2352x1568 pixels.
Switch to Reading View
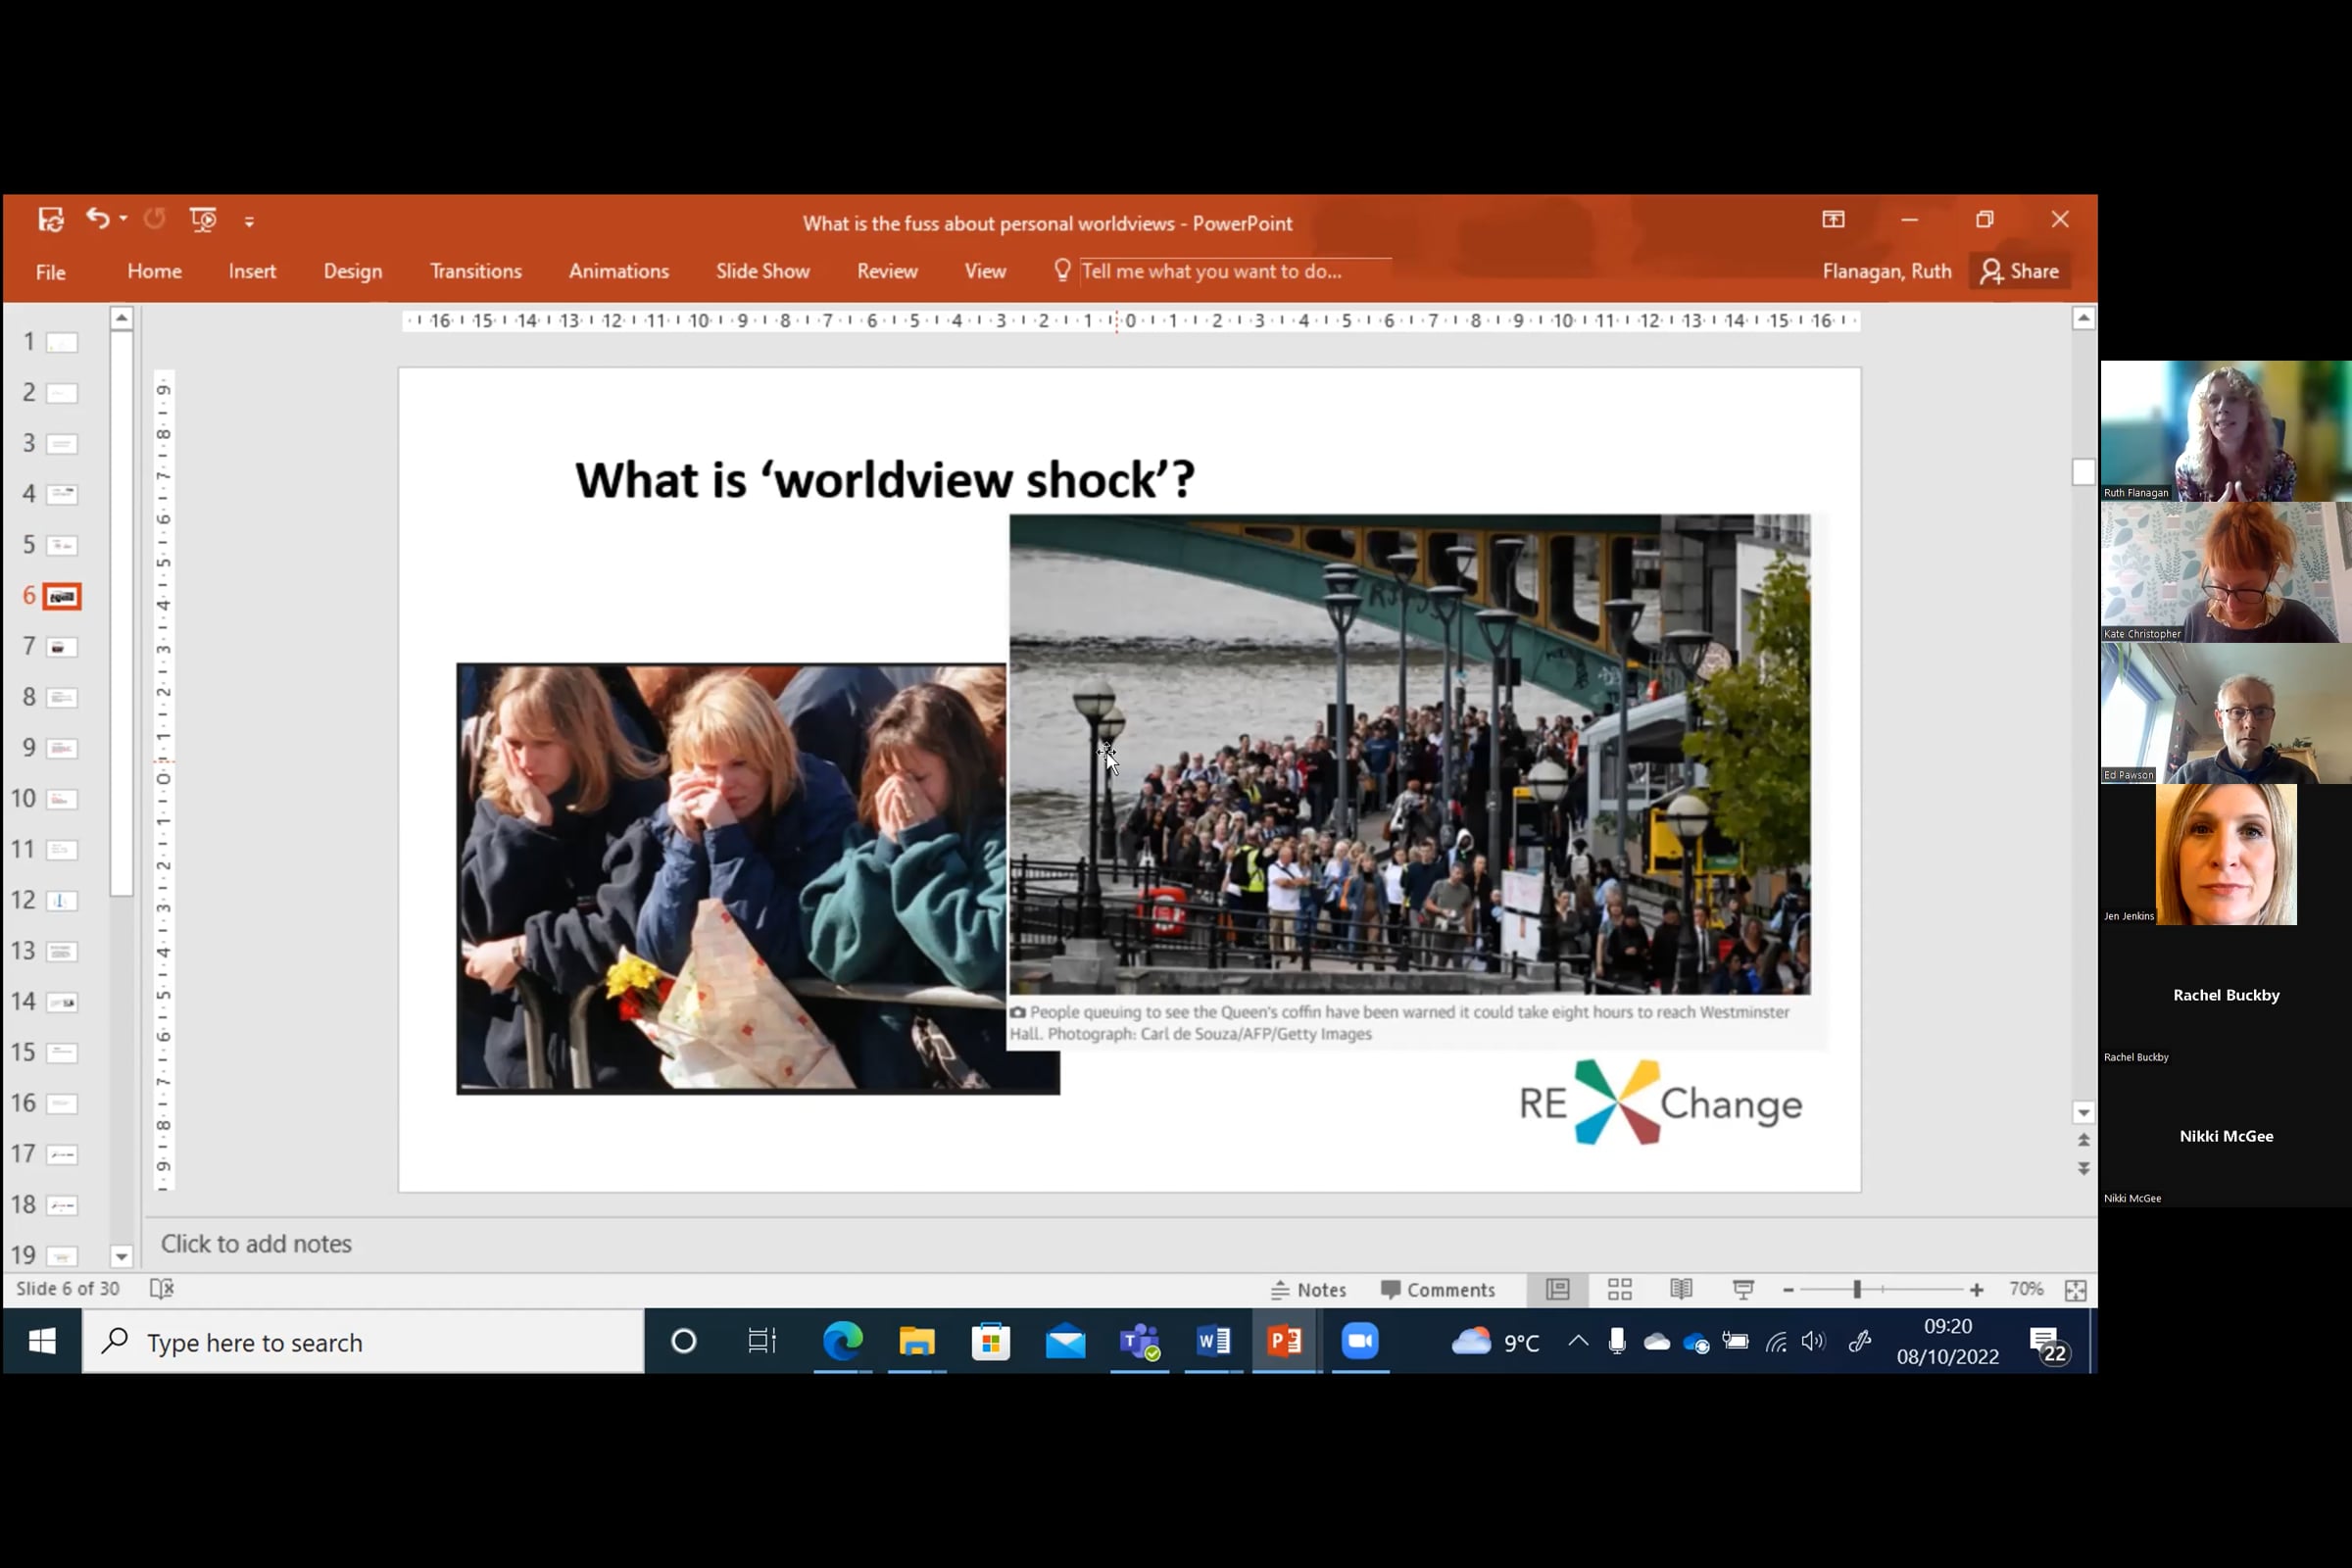click(1681, 1290)
